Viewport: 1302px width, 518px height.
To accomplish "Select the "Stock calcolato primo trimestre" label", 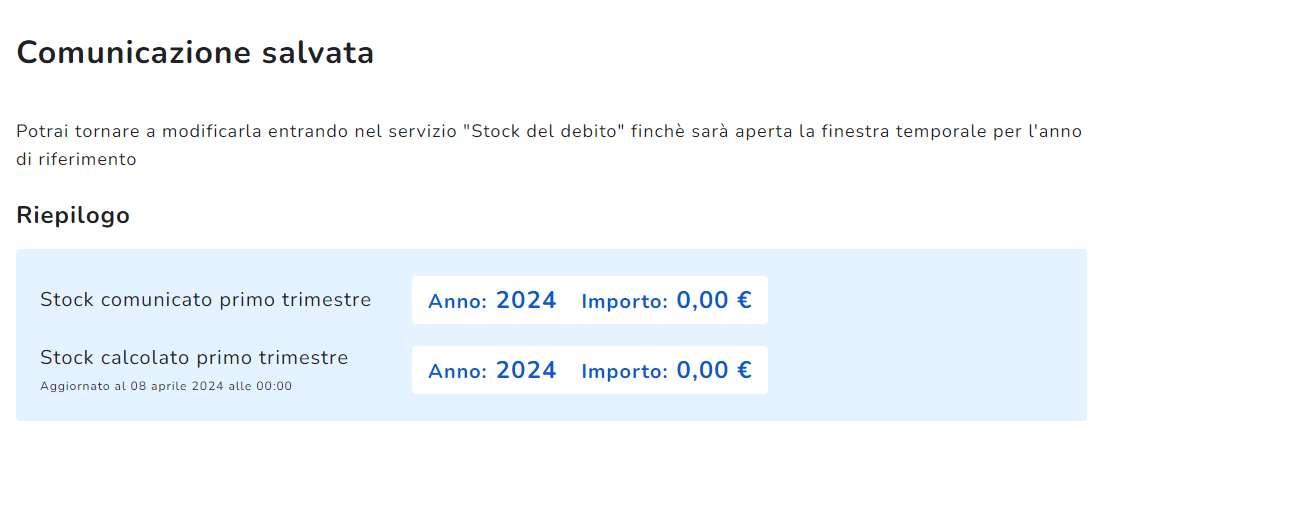I will pos(194,358).
